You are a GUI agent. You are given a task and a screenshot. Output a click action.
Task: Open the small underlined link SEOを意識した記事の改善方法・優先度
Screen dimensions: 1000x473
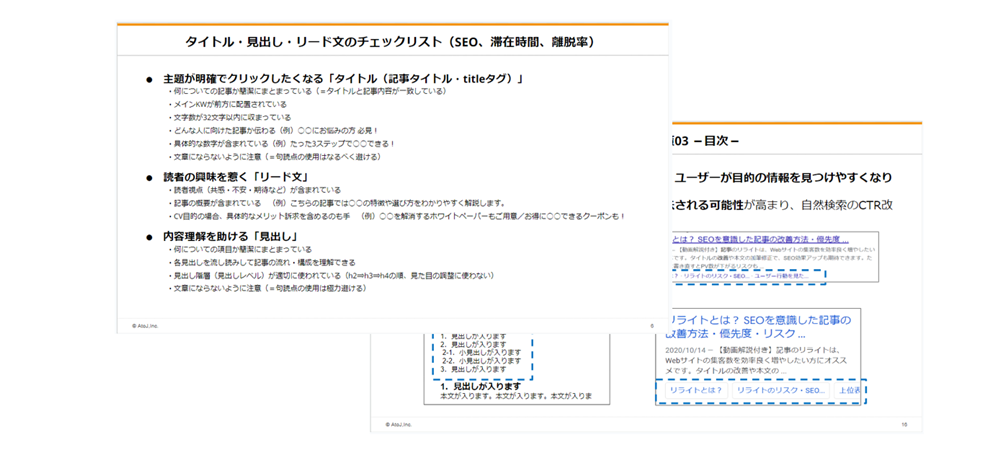point(760,240)
